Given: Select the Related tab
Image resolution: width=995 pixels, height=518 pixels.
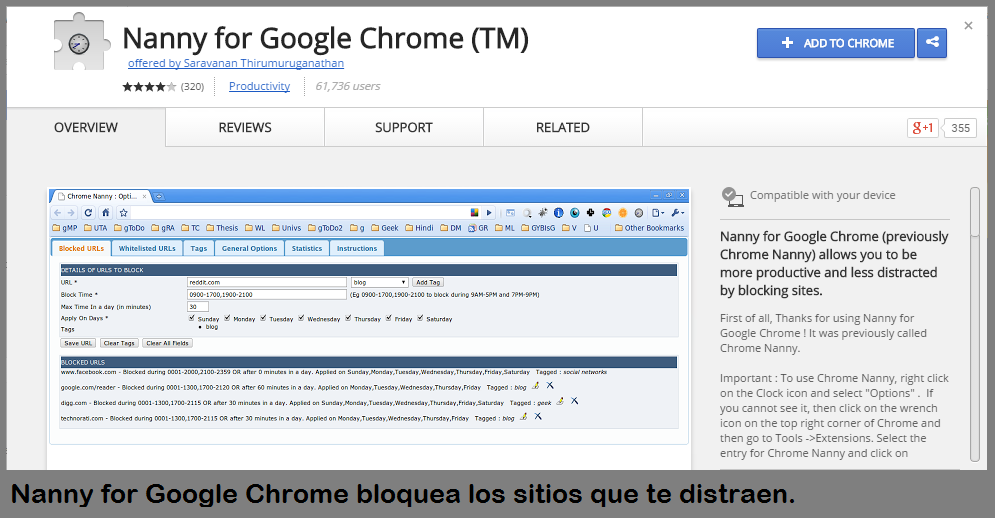Looking at the screenshot, I should [562, 128].
